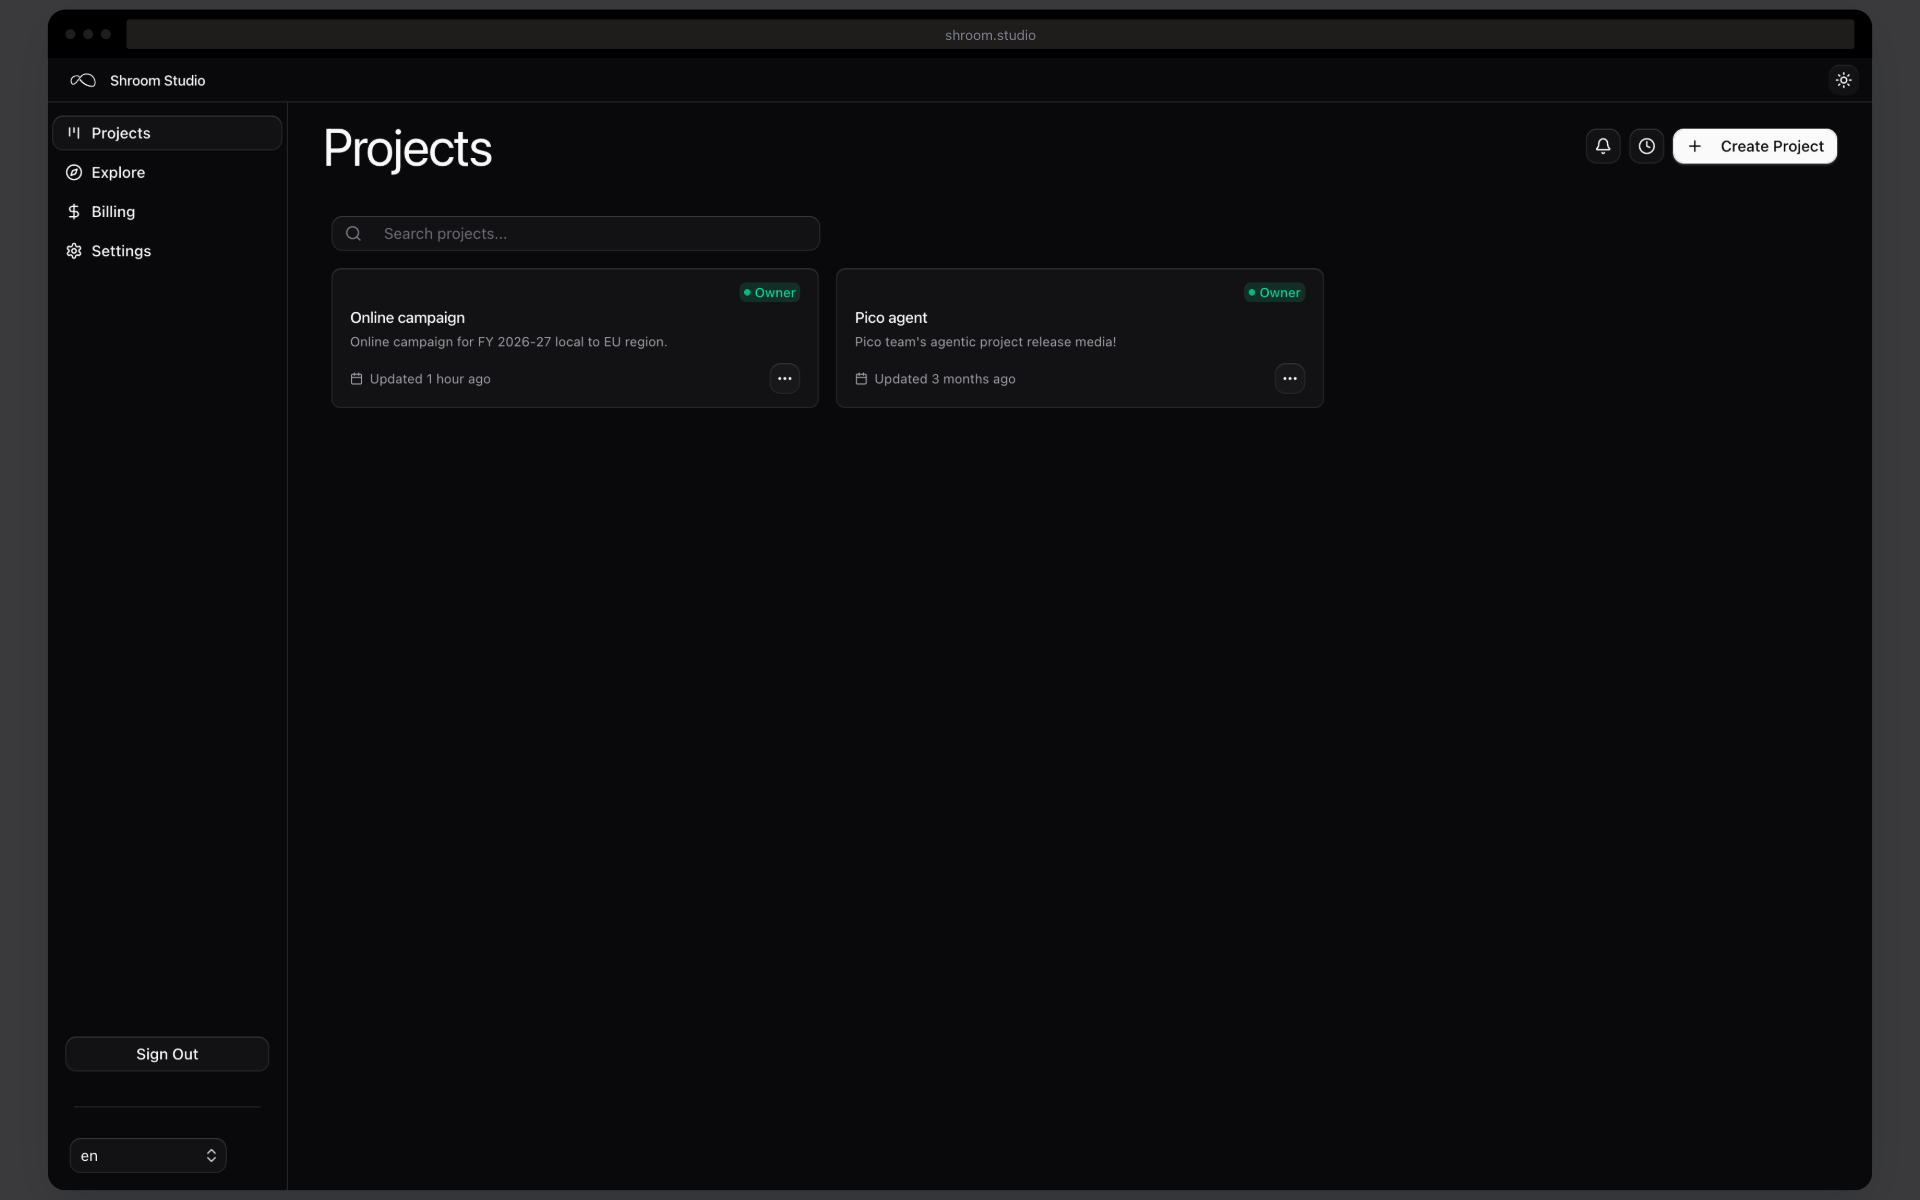Click the plus icon in Create Project
This screenshot has height=1200, width=1920.
(x=1695, y=146)
